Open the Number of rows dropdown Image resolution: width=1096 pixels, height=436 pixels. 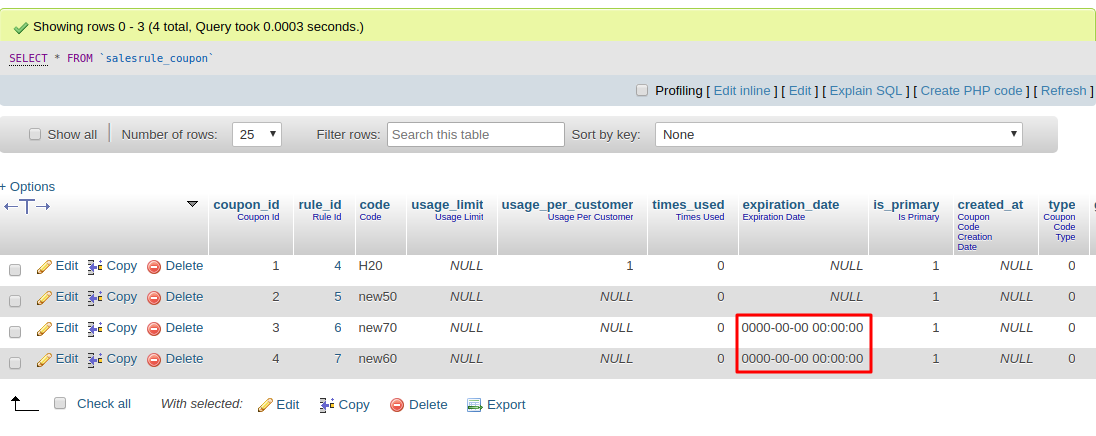tap(257, 134)
